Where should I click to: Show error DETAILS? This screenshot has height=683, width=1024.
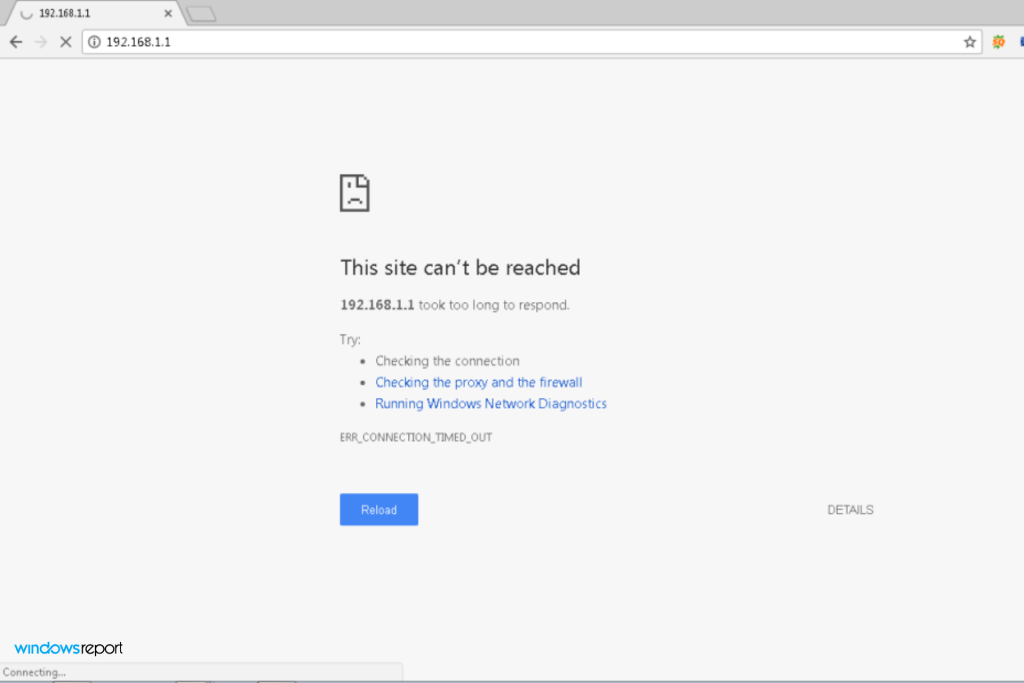[x=850, y=510]
